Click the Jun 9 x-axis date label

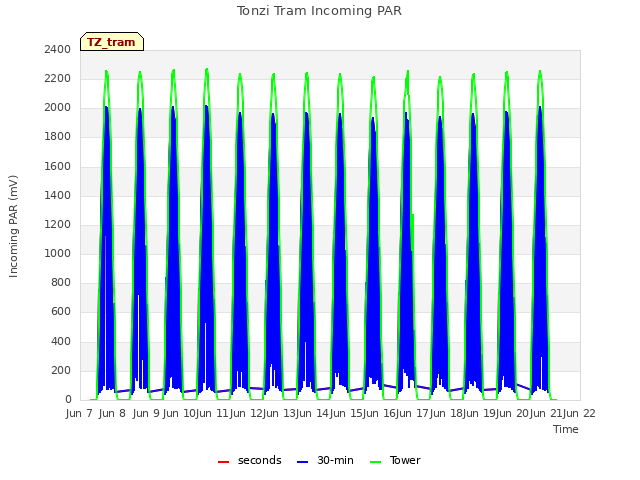pos(146,413)
